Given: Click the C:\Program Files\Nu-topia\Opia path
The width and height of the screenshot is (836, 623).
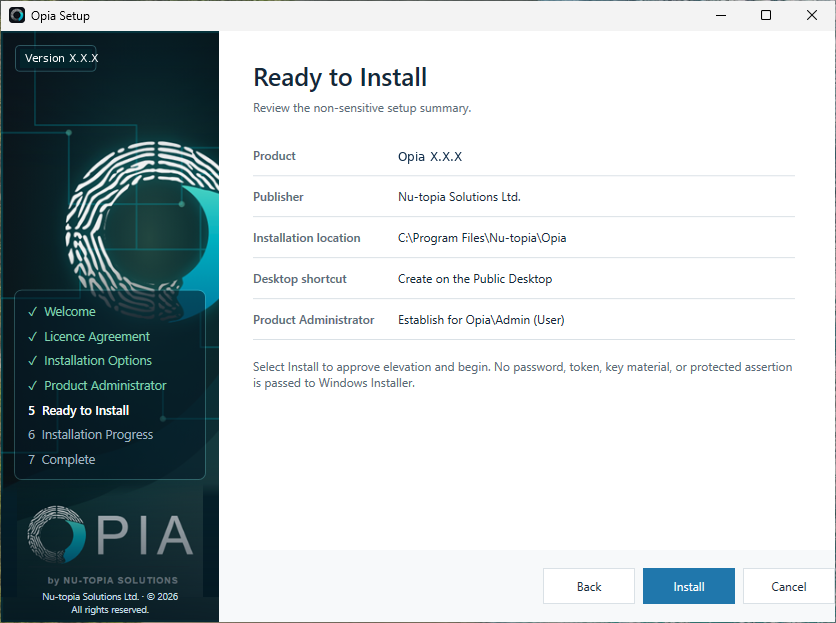Looking at the screenshot, I should pos(482,238).
